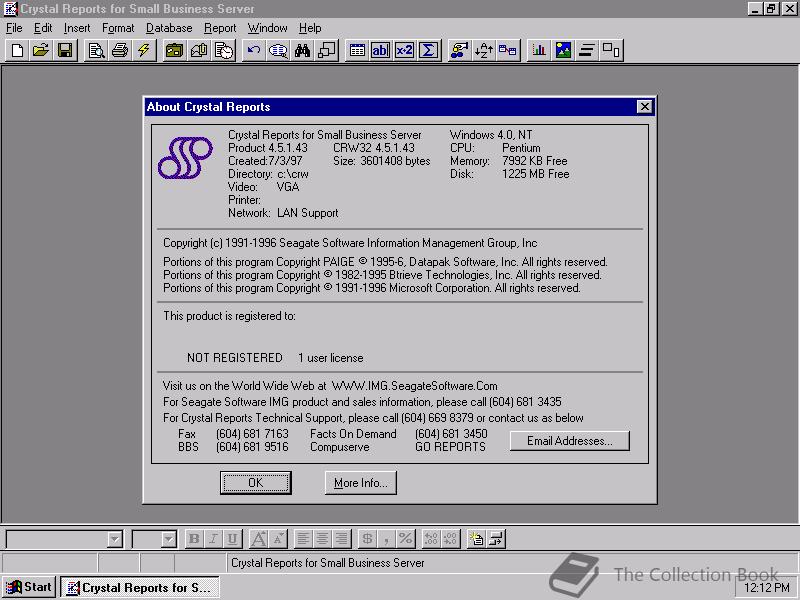Viewport: 800px width, 600px height.
Task: Toggle Italic formatting button
Action: [213, 539]
